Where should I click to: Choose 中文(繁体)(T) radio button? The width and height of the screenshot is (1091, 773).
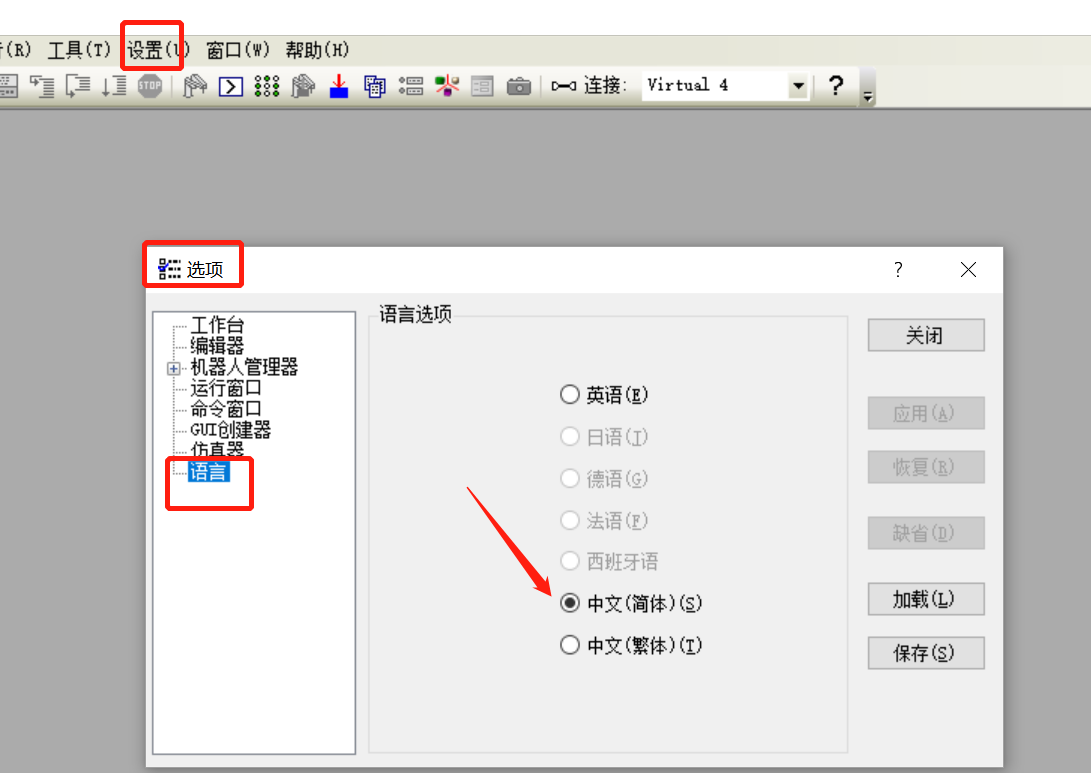click(x=570, y=645)
